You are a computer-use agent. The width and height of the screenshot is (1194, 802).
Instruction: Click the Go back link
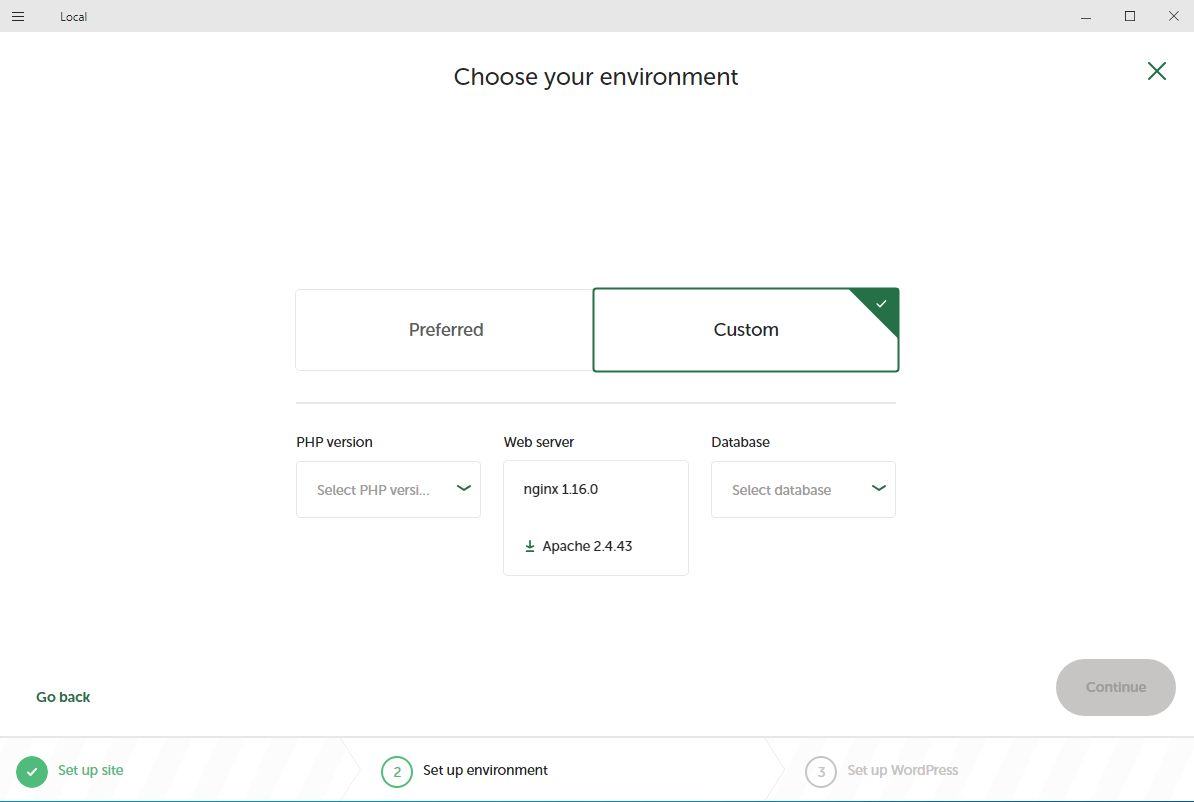point(63,697)
